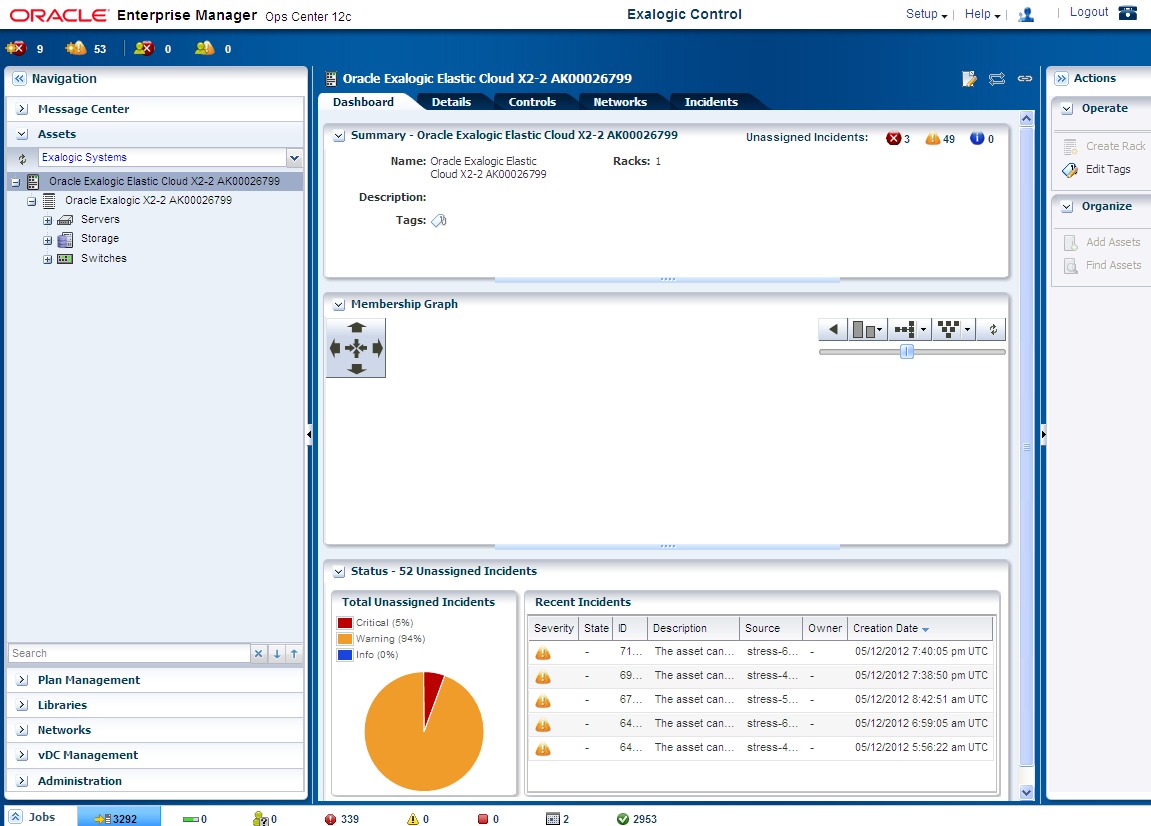Click the Critical red legend swatch
The width and height of the screenshot is (1151, 826).
[x=344, y=623]
